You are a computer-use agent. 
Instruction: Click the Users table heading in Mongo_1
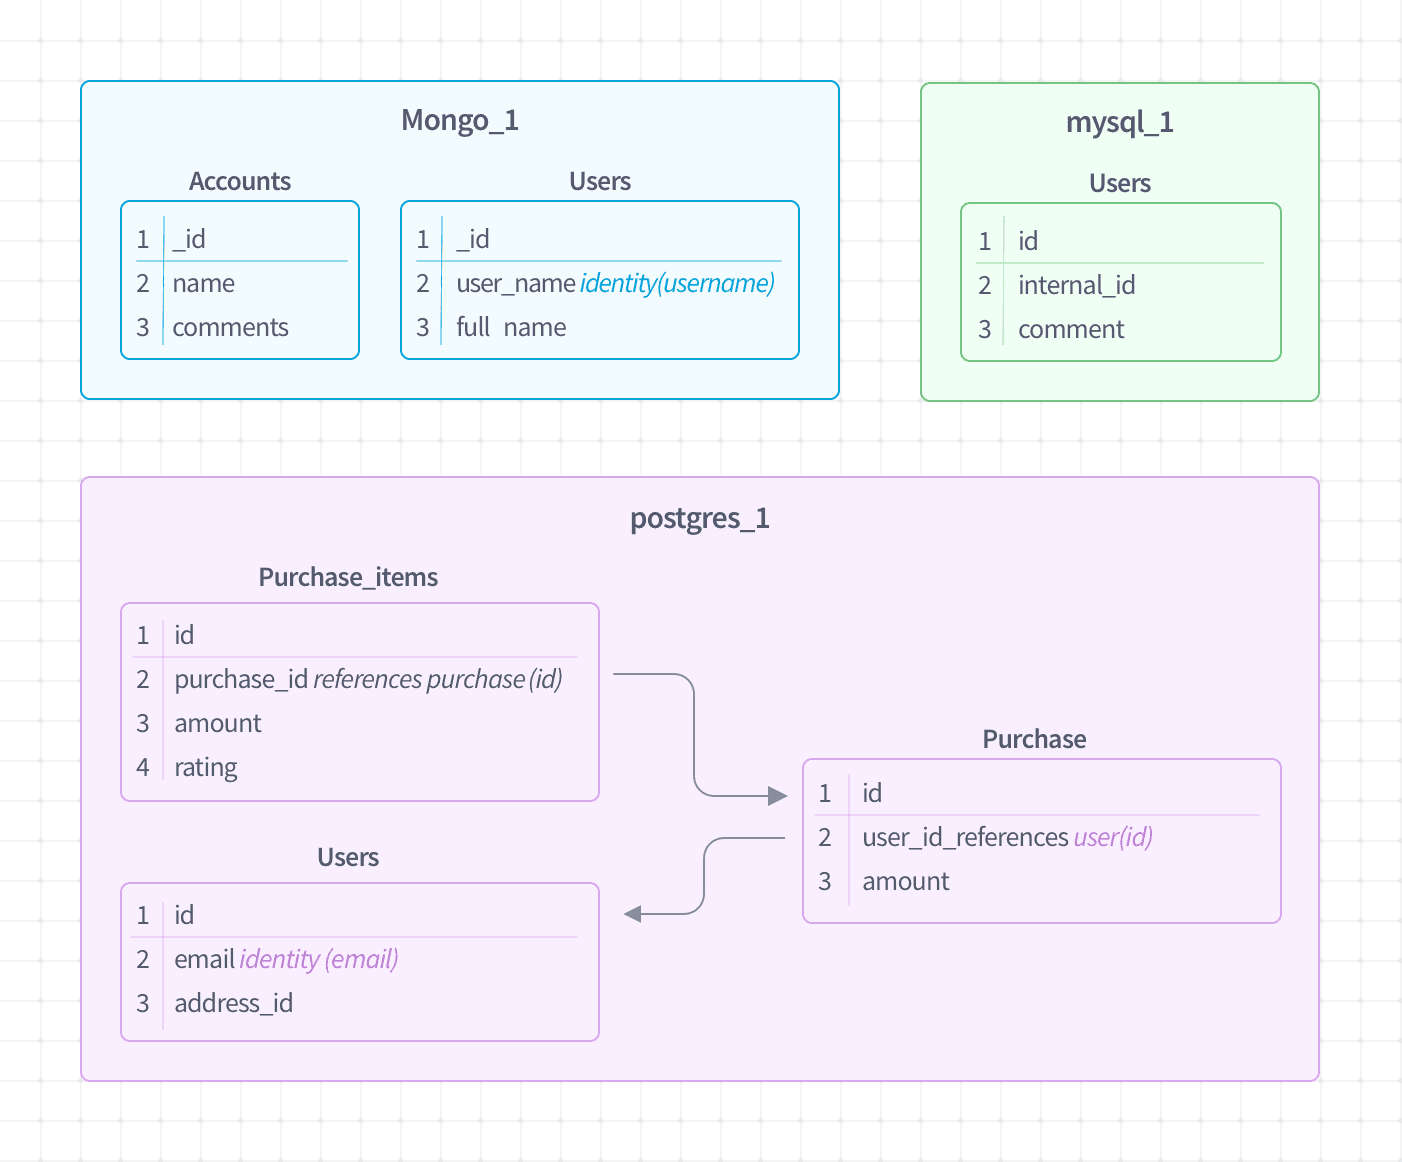[x=600, y=181]
